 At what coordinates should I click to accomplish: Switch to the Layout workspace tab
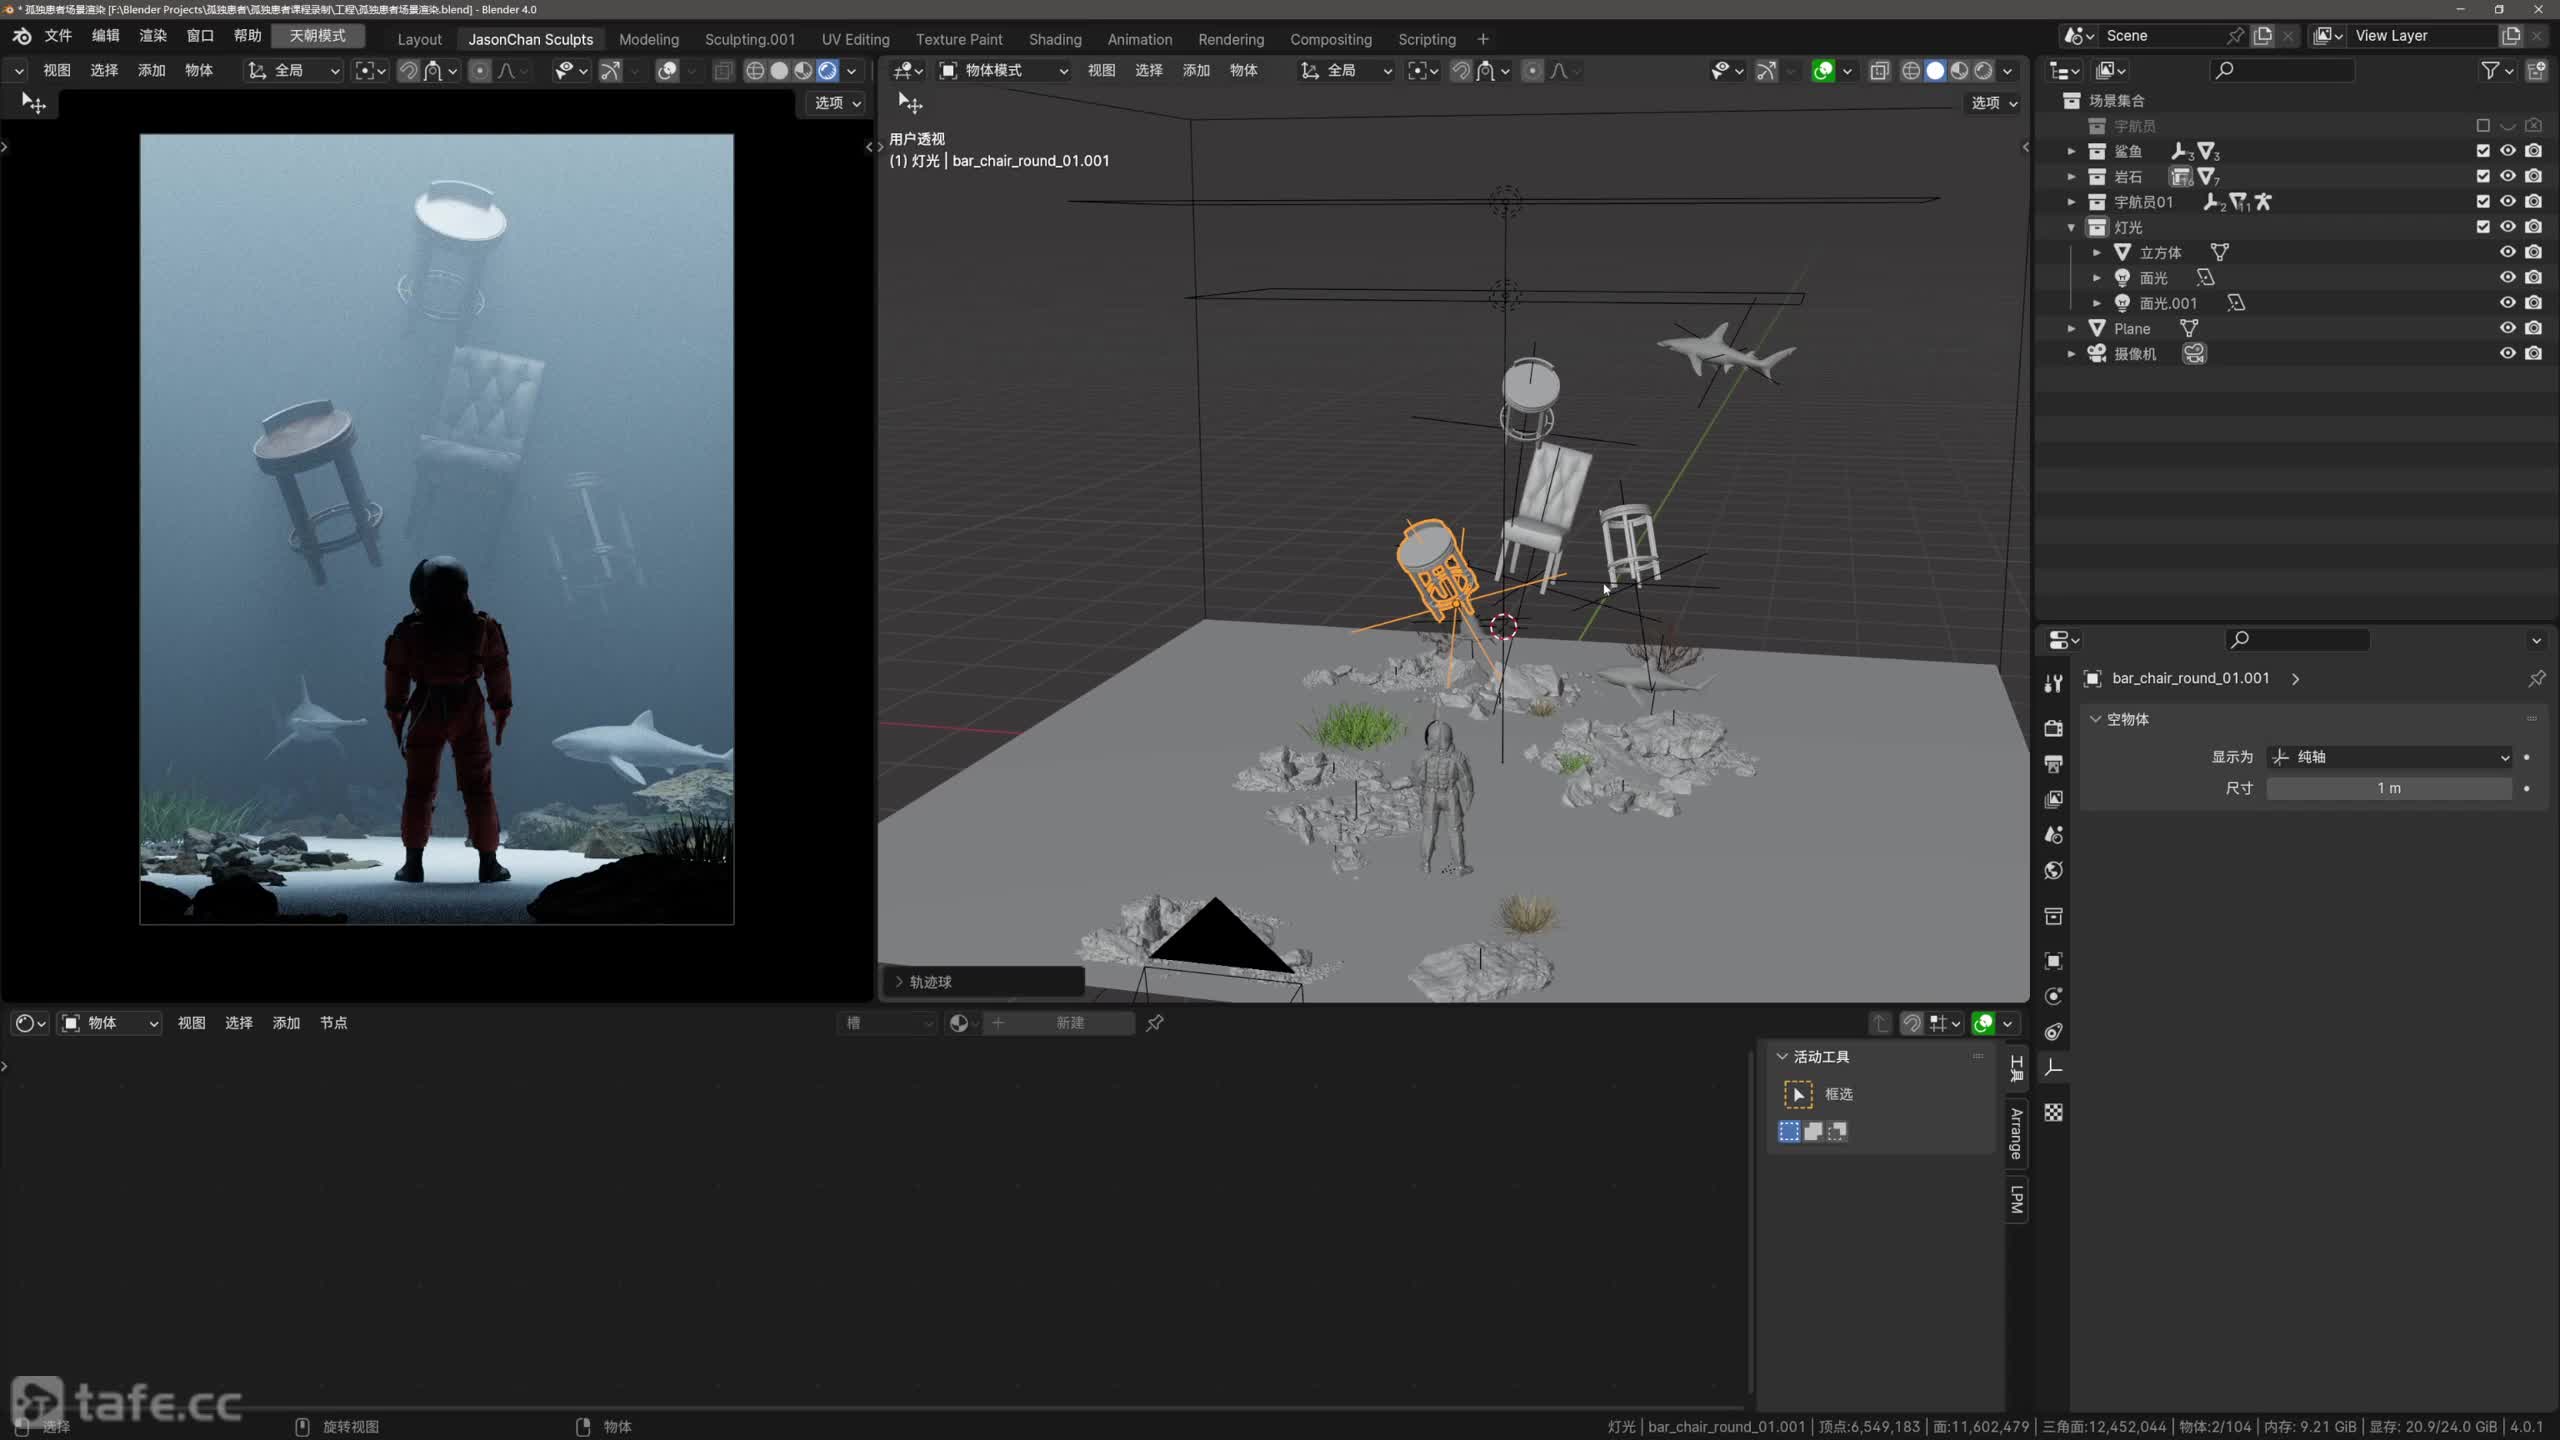pos(419,39)
